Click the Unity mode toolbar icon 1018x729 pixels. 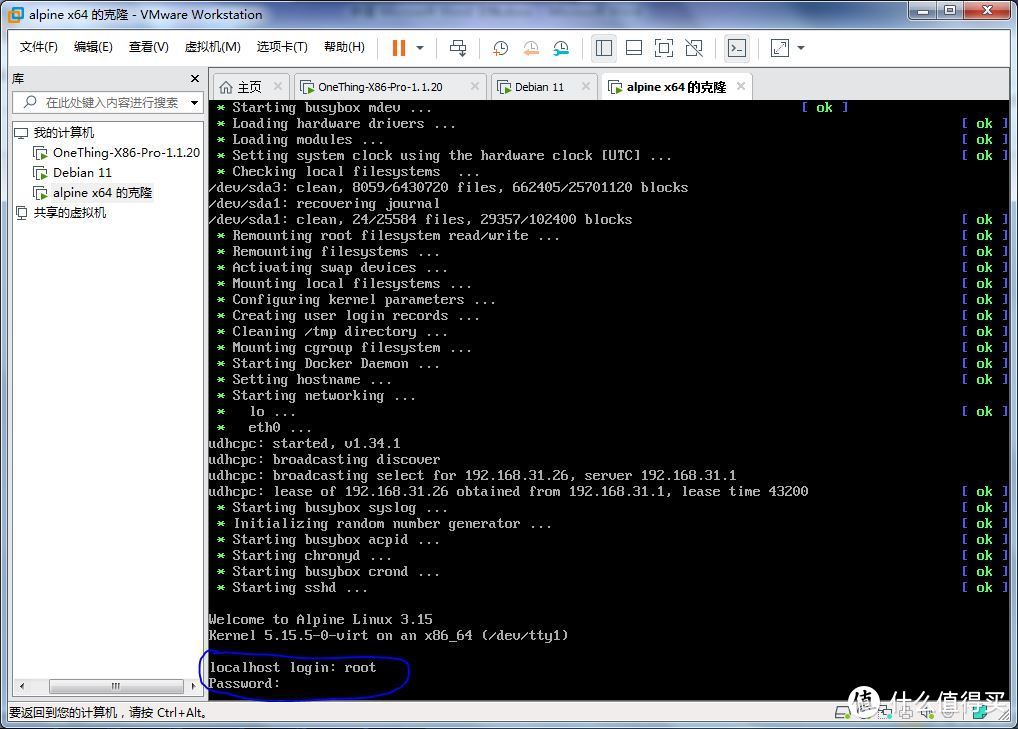[x=694, y=48]
